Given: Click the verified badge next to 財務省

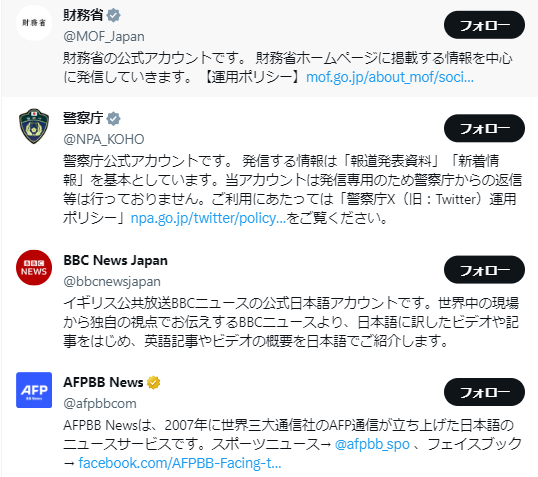Looking at the screenshot, I should [x=114, y=15].
